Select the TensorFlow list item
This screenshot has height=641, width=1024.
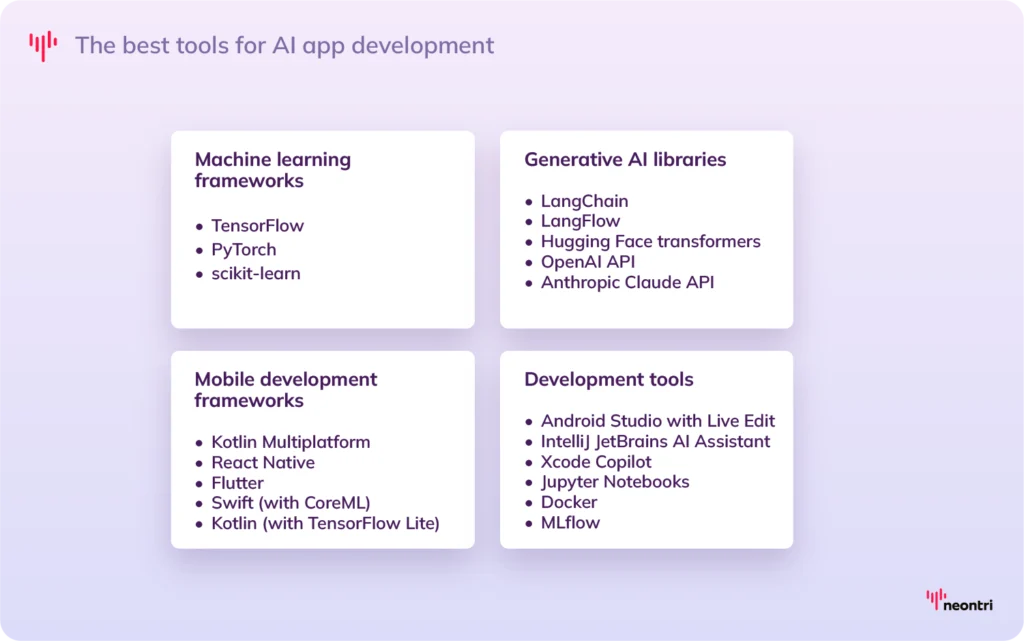pyautogui.click(x=258, y=225)
